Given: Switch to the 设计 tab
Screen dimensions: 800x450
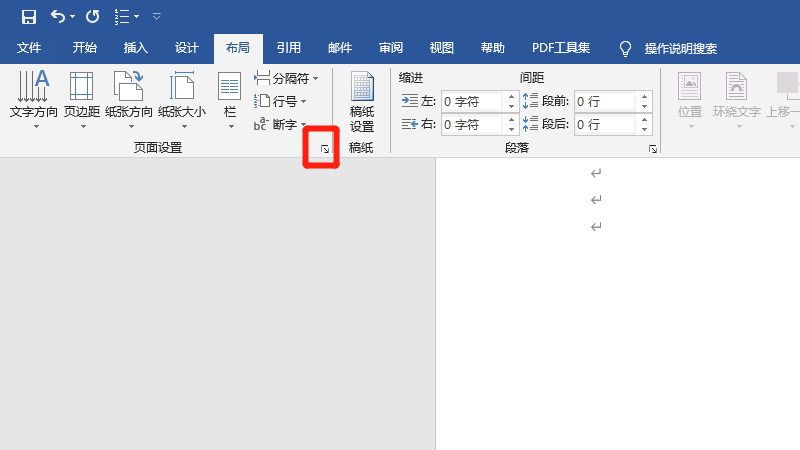Looking at the screenshot, I should 186,48.
